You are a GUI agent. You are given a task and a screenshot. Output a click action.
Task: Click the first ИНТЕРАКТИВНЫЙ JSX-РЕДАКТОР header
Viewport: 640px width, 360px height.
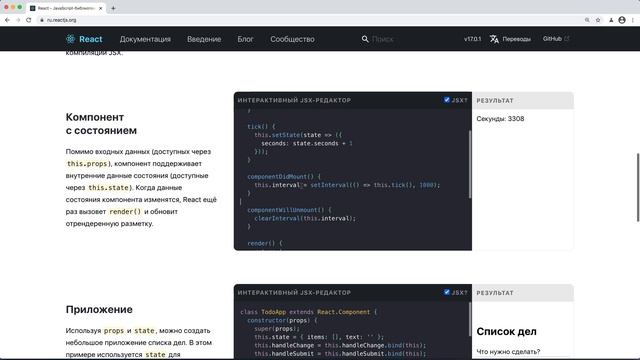point(294,100)
